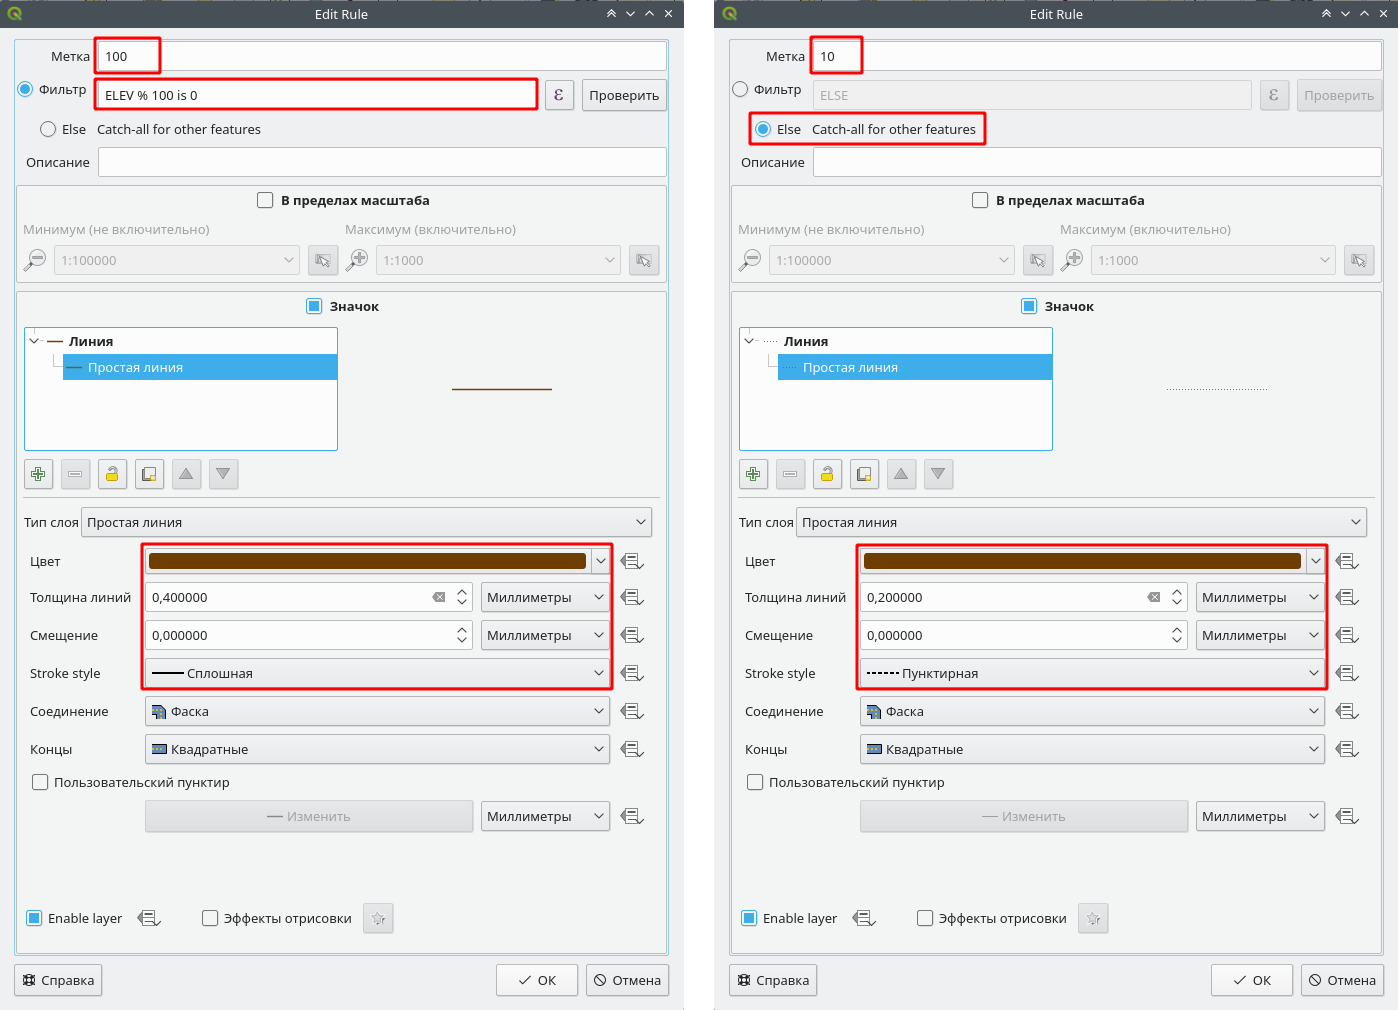Open Stroke style Сплошная dropdown, left dialog
The width and height of the screenshot is (1398, 1010).
pyautogui.click(x=377, y=673)
